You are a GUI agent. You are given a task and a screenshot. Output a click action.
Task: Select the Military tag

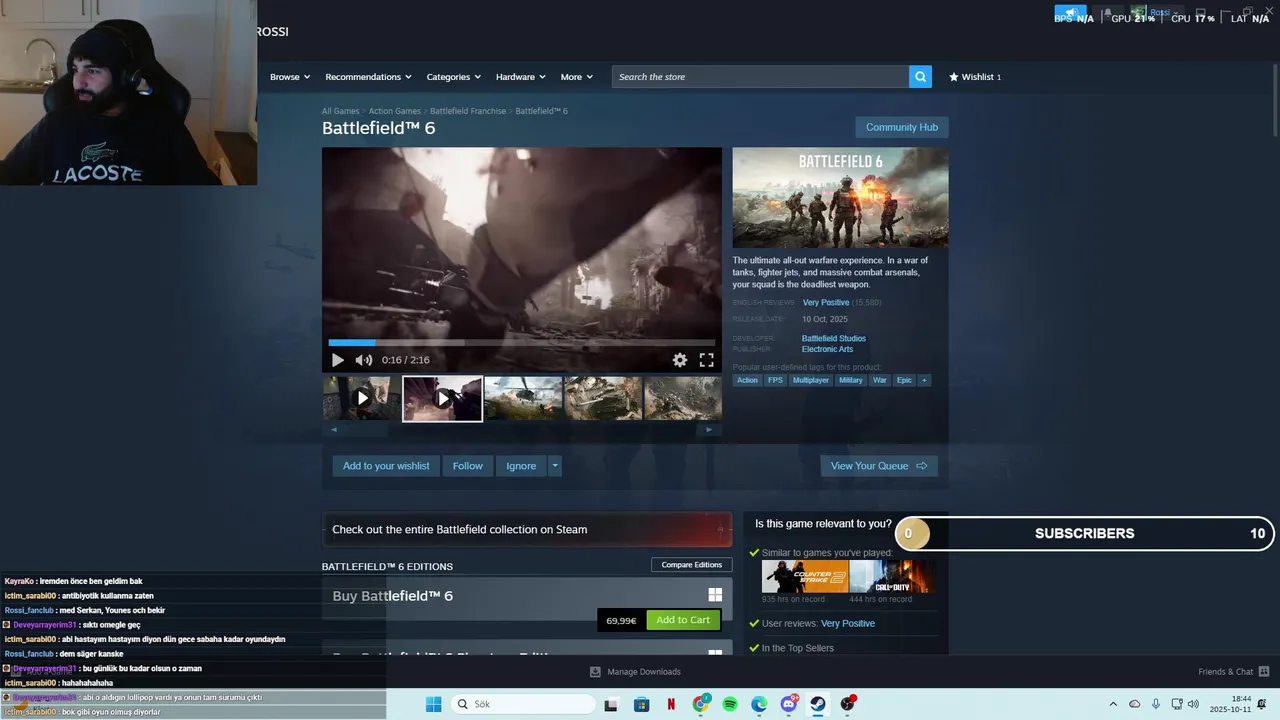[x=851, y=381]
